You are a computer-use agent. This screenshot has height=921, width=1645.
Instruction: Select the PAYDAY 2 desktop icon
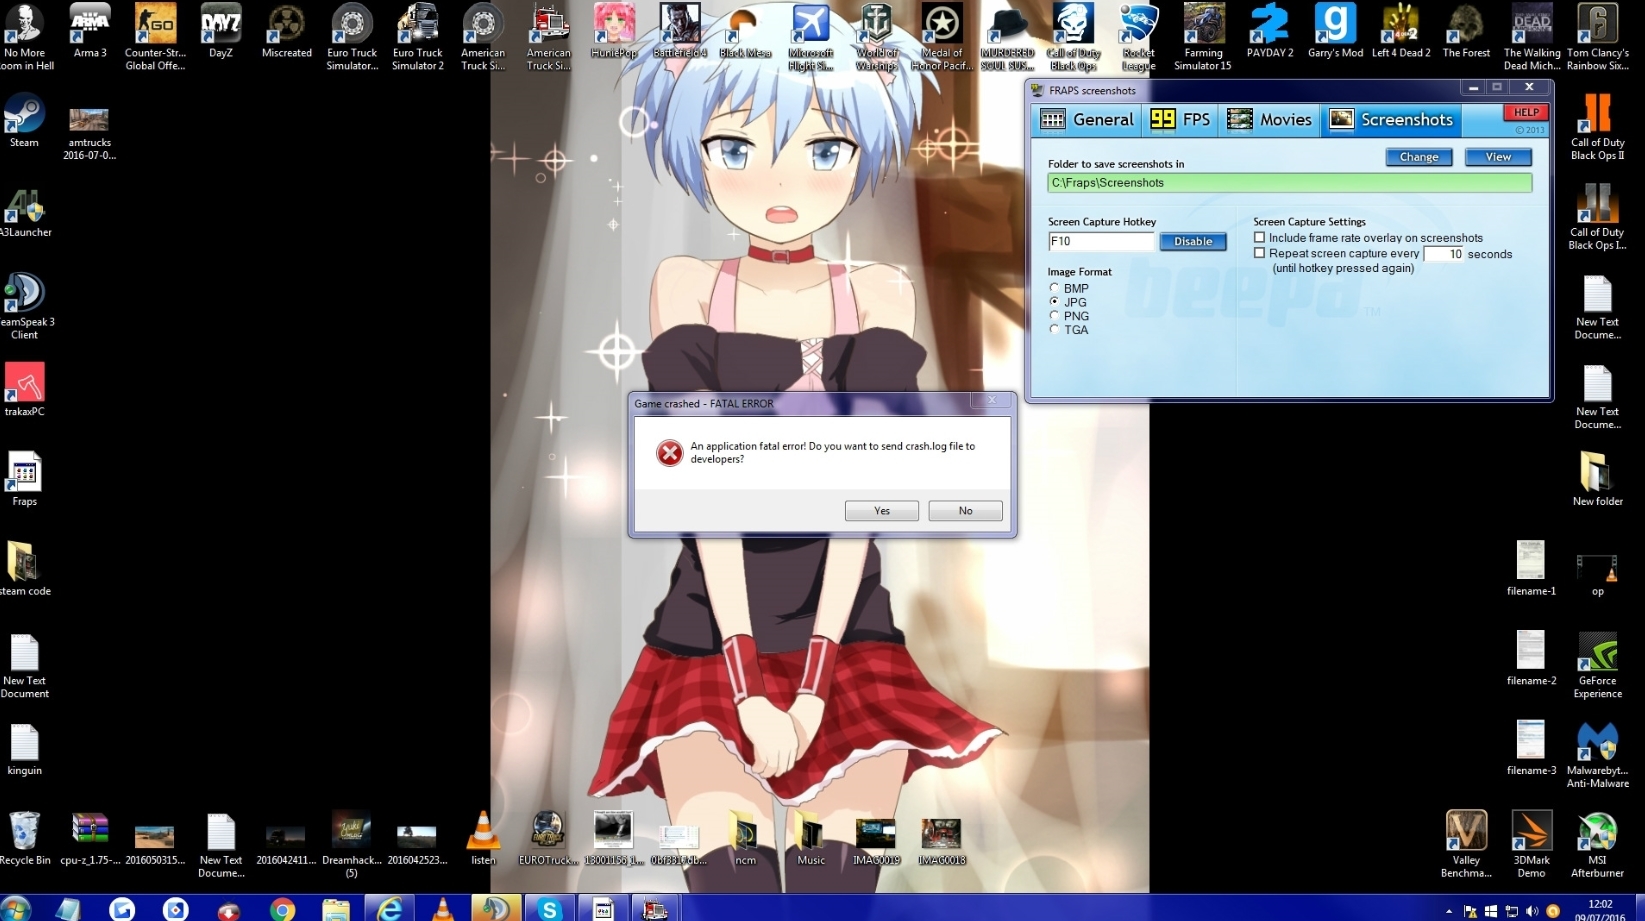(x=1270, y=32)
